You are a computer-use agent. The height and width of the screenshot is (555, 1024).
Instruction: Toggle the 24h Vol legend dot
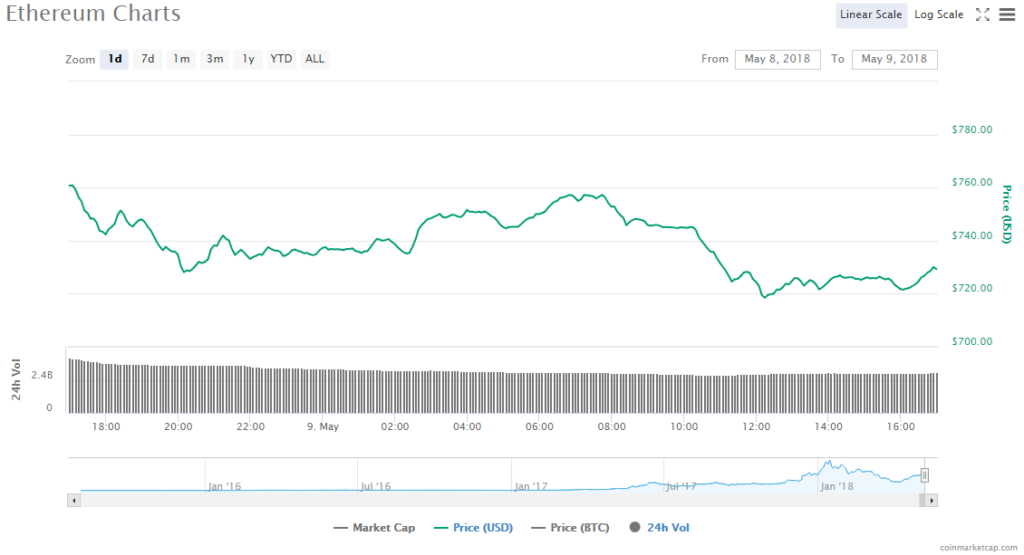636,527
